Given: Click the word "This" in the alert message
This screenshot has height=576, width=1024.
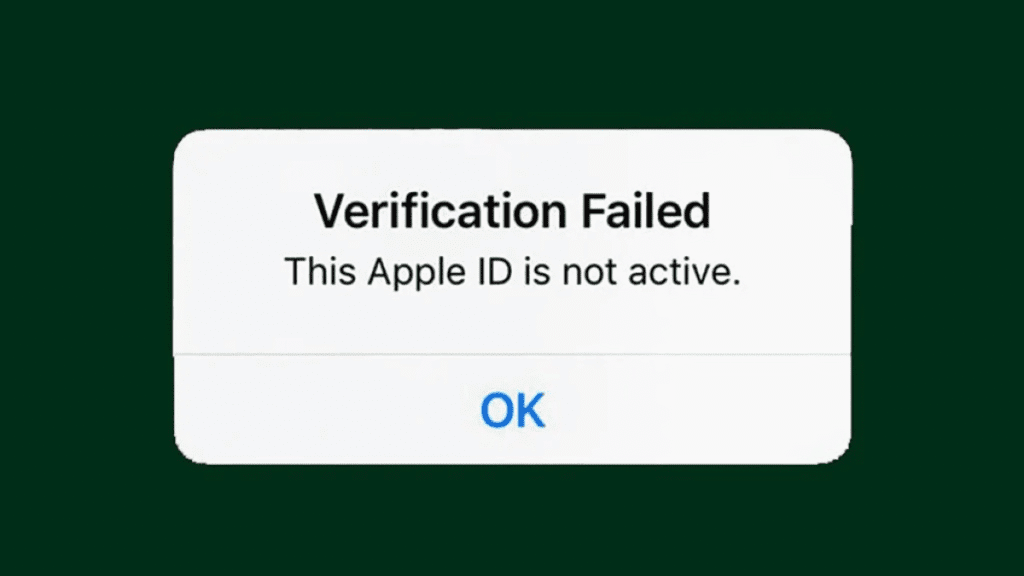Looking at the screenshot, I should [x=320, y=272].
